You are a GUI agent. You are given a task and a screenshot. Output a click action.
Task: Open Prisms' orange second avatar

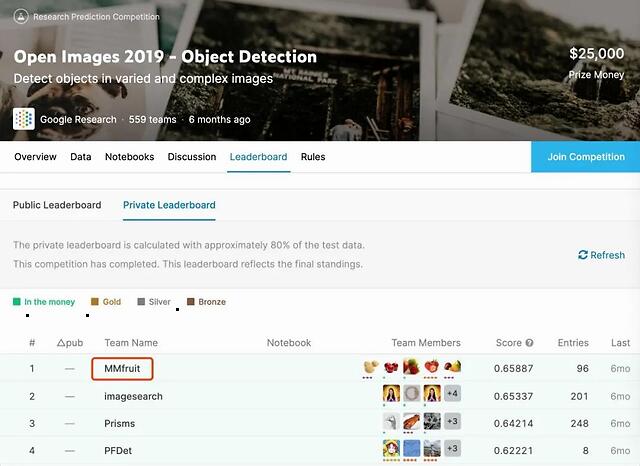[411, 421]
